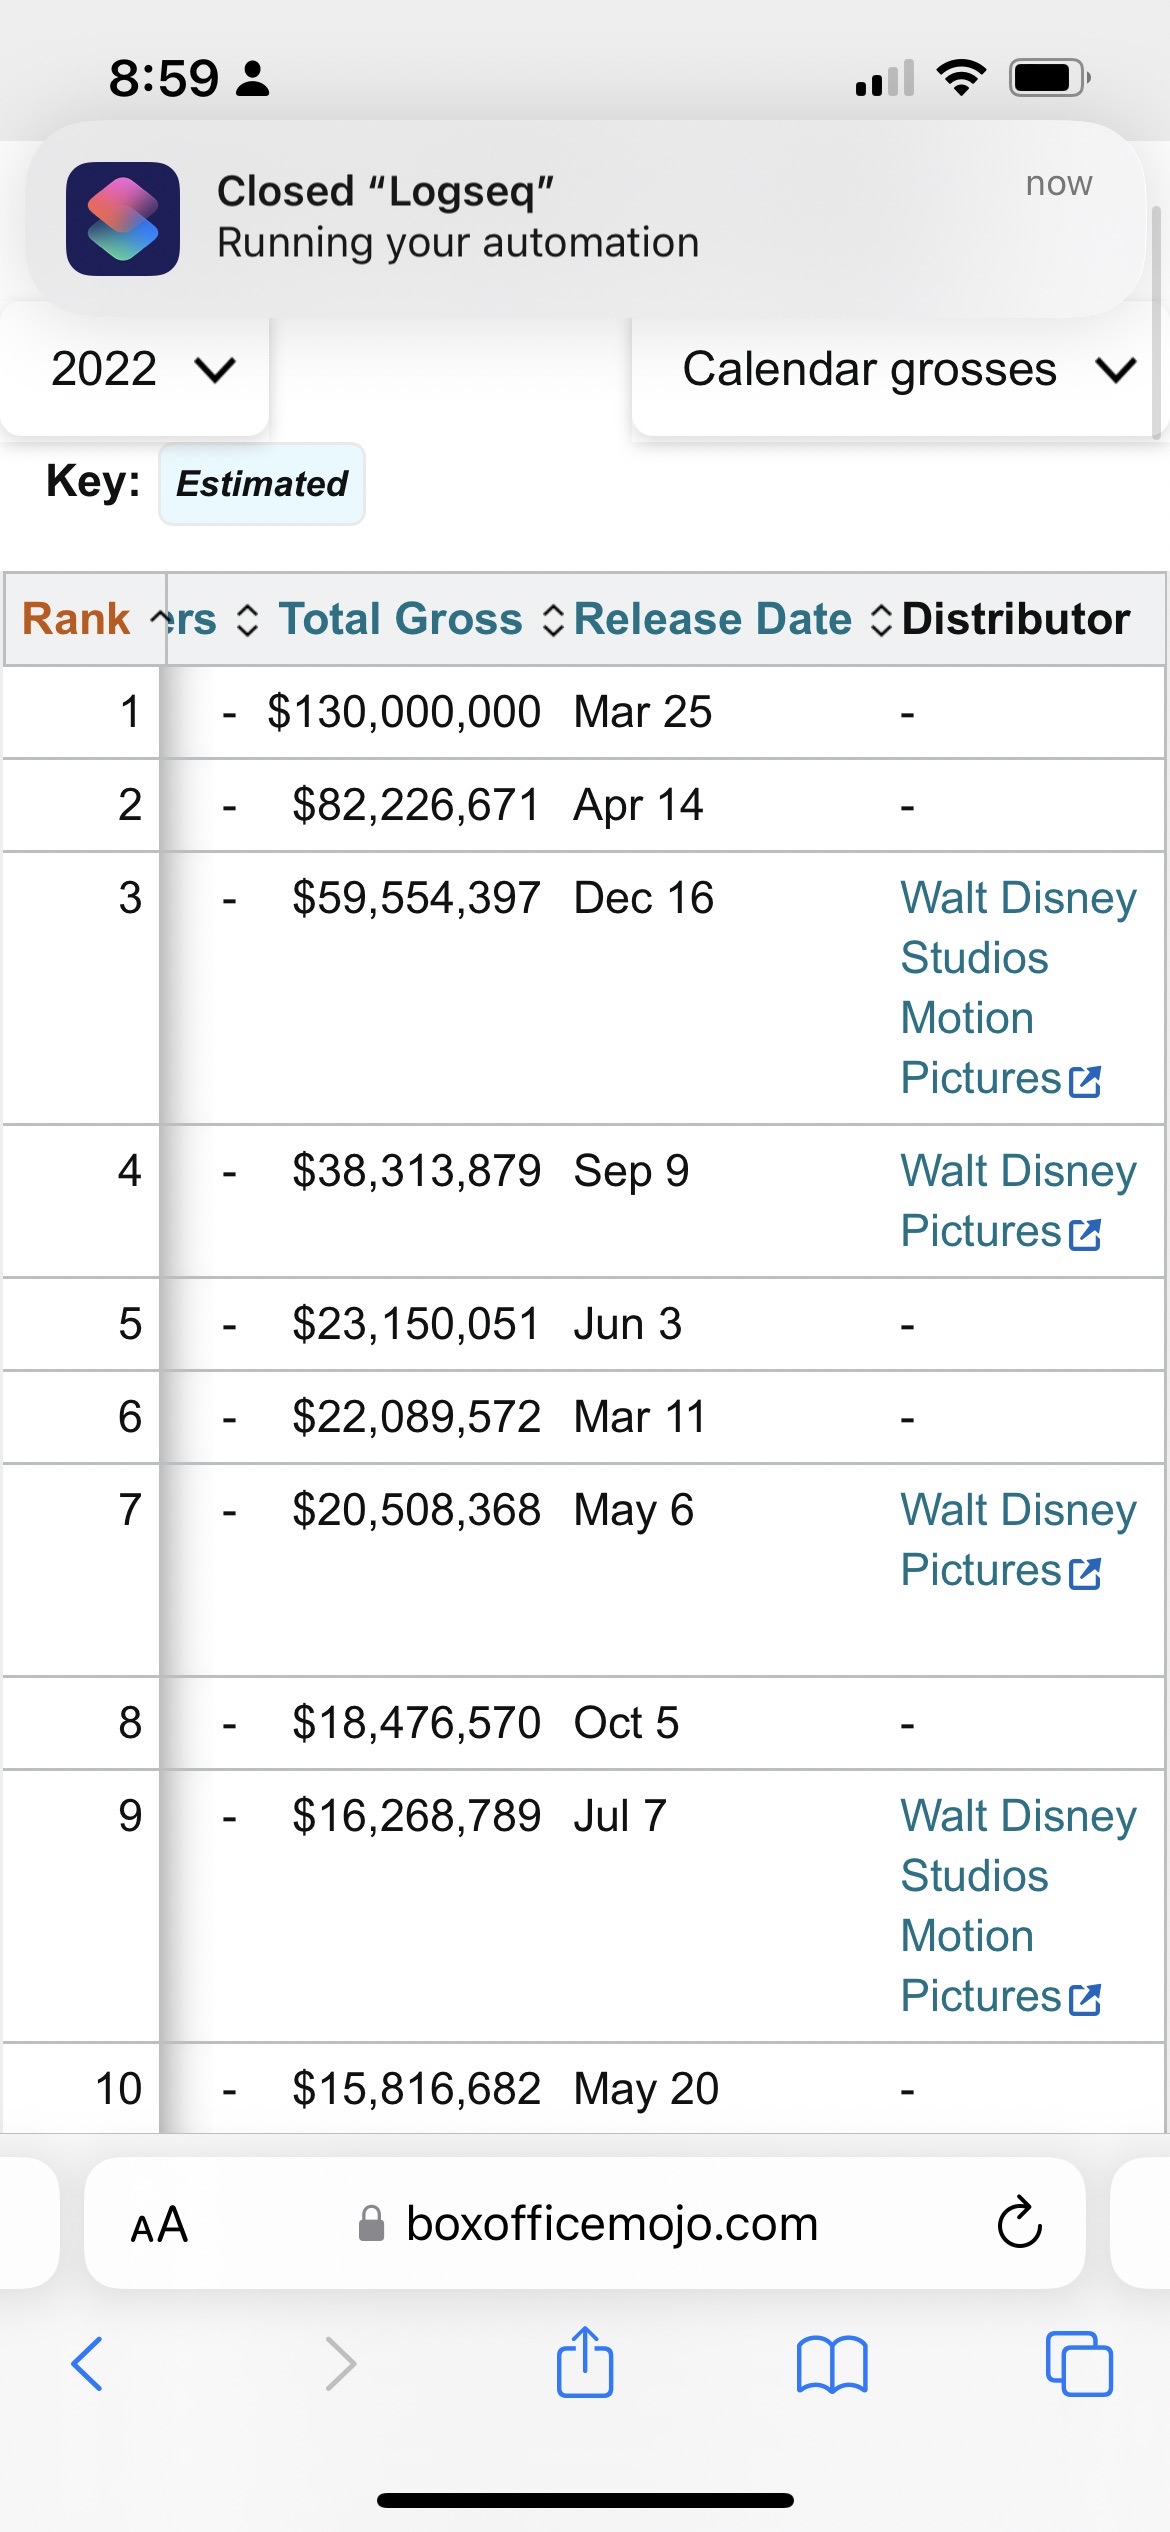Sort by Total Gross column header
1170x2532 pixels.
[x=400, y=619]
